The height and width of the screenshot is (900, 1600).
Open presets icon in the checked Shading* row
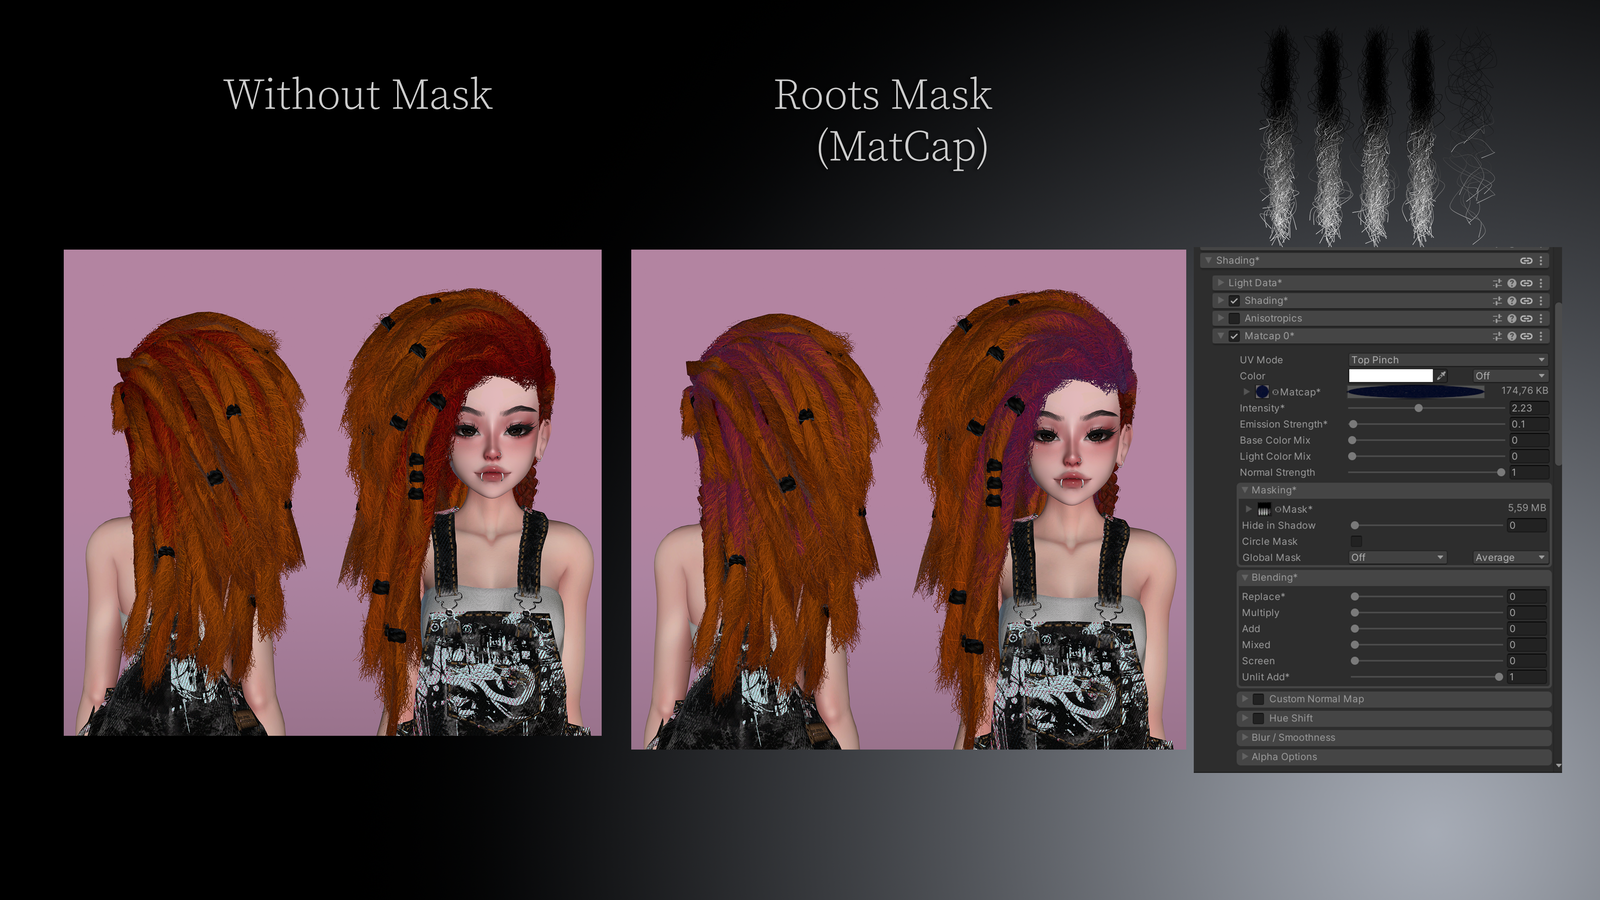tap(1497, 301)
